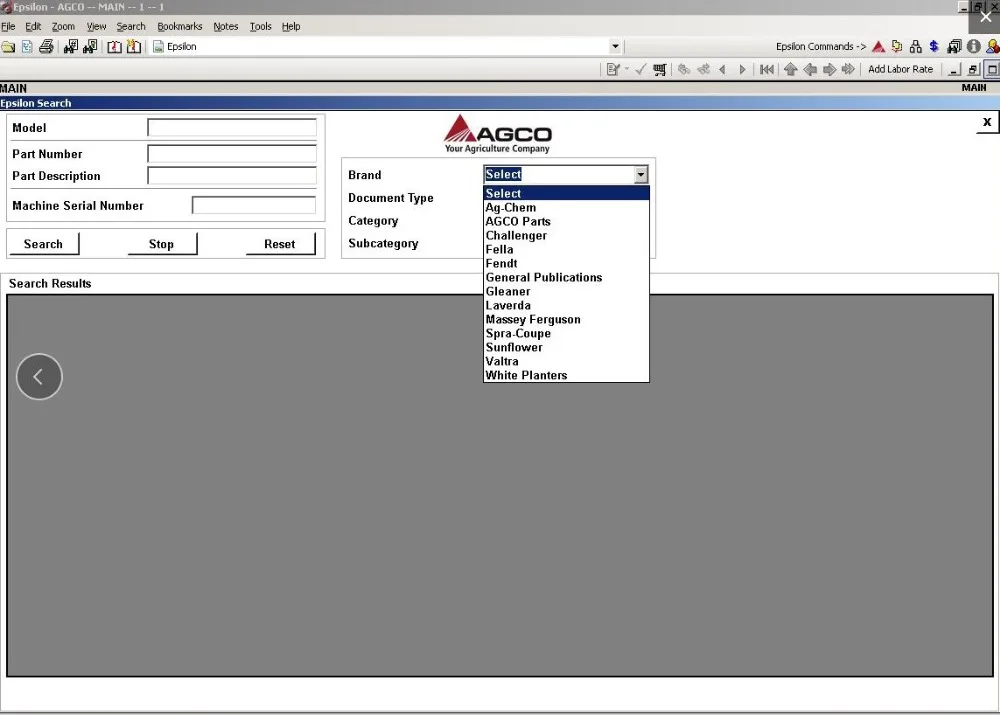This screenshot has width=1000, height=715.
Task: Expand the arrow beside notepad edit icon
Action: point(627,70)
